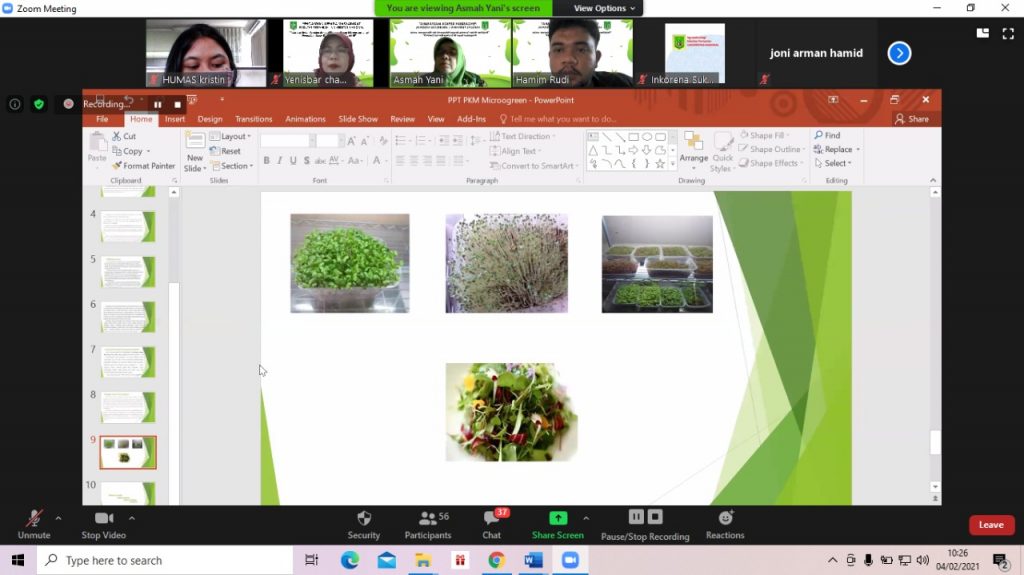The image size is (1024, 575).
Task: Switch to the Slide Show tab
Action: [358, 119]
